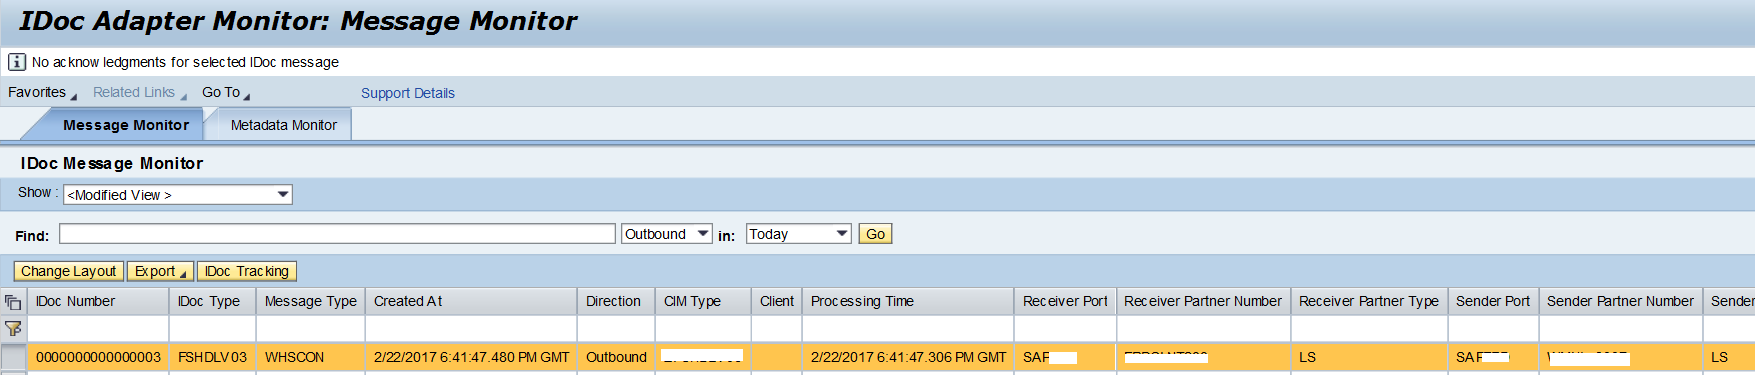Click the Sender Partner Number column header
Screen dimensions: 1755x375
point(1620,301)
